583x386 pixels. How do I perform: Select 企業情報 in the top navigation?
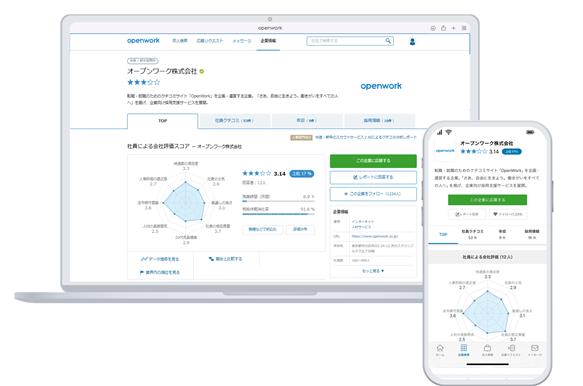[x=268, y=41]
